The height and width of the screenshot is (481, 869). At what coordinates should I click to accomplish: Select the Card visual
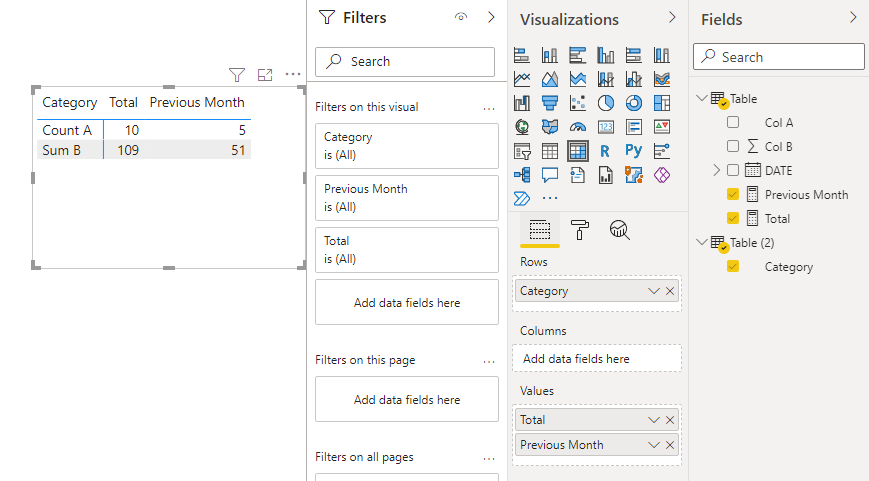coord(606,127)
